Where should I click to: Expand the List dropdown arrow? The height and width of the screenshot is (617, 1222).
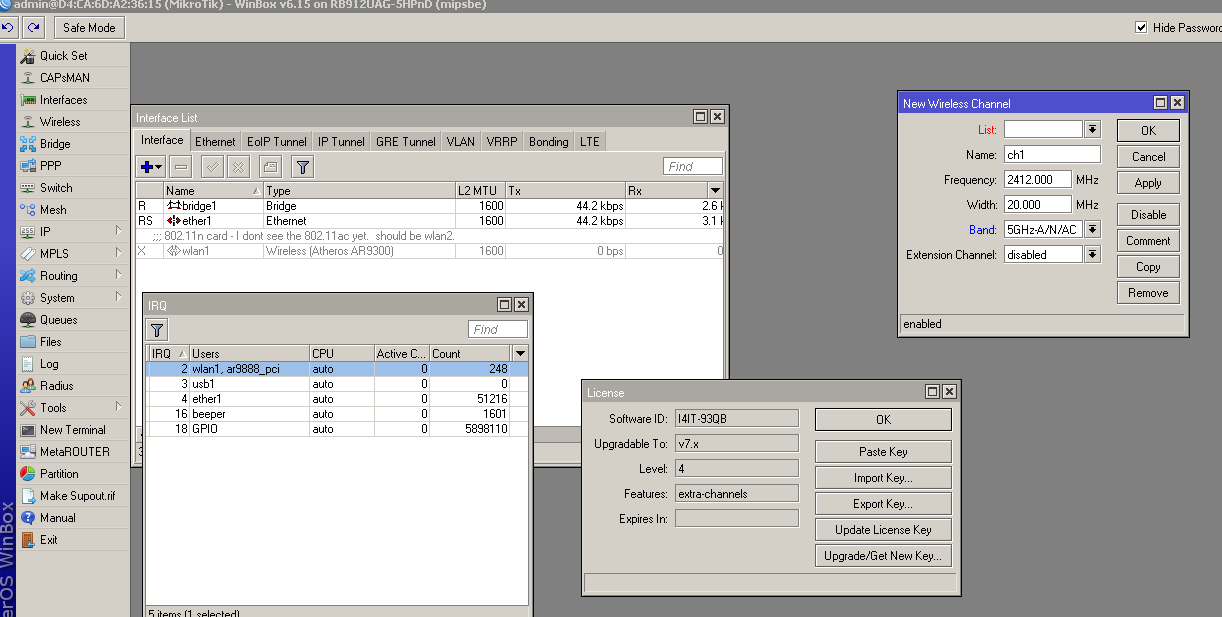[1093, 130]
